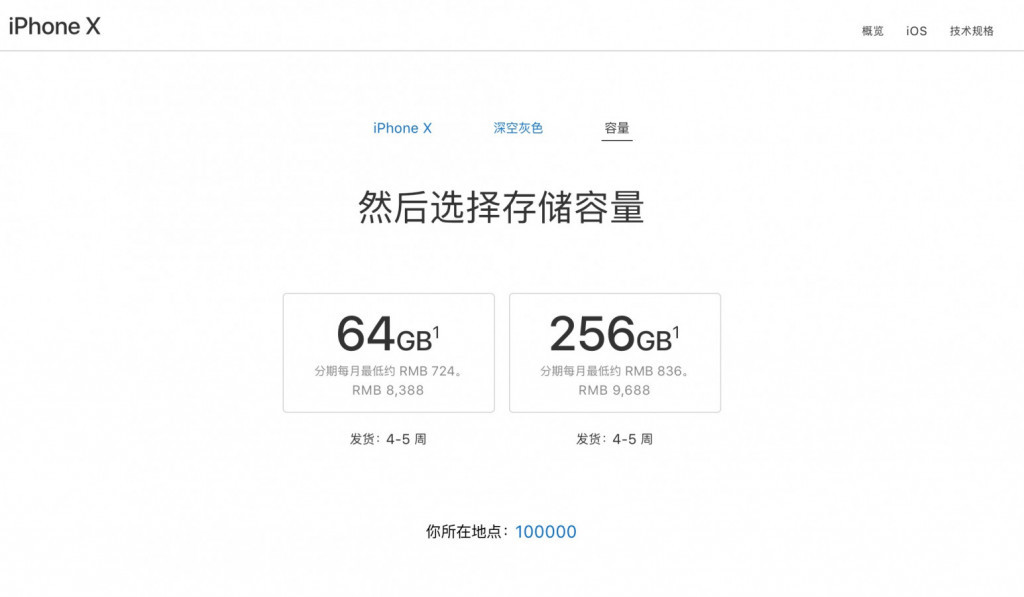The image size is (1024, 597).
Task: Click the shipping estimate under the 64GB card
Action: 388,439
